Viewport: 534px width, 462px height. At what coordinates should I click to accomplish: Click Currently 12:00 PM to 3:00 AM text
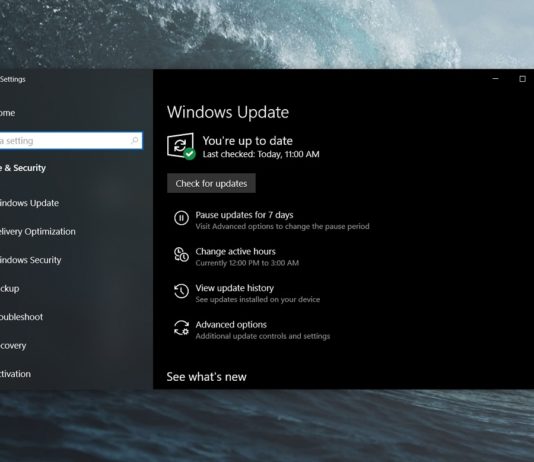pyautogui.click(x=247, y=263)
